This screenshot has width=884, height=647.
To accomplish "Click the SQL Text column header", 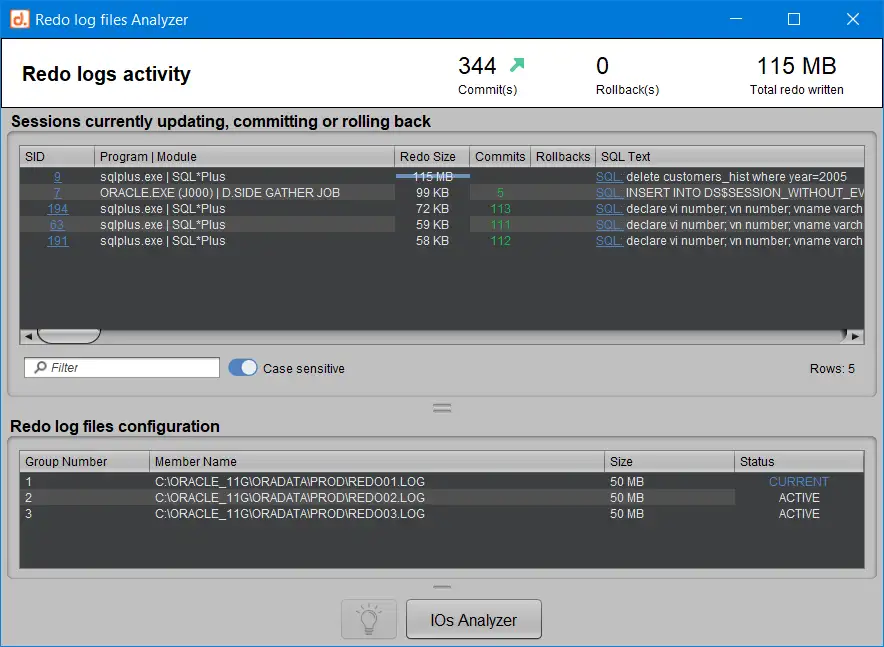I will click(730, 157).
